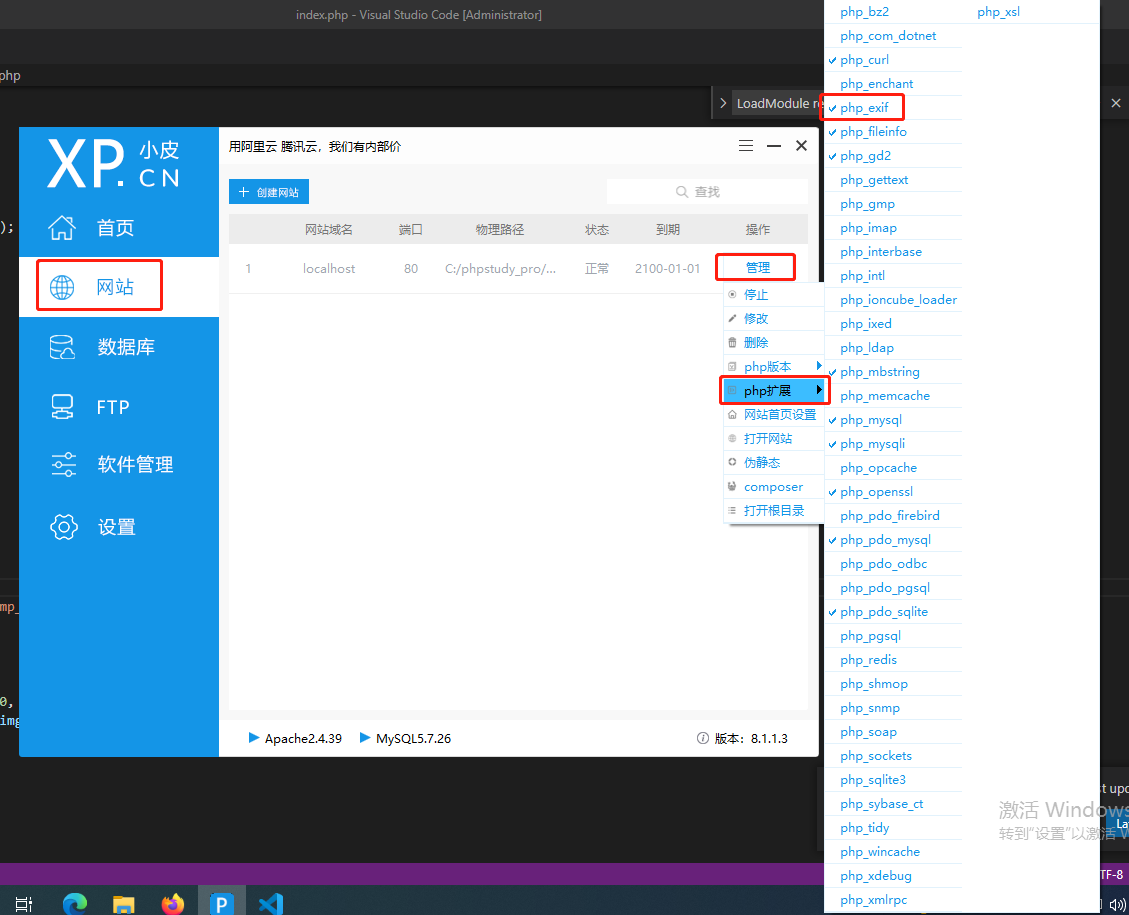Disable the php_gd2 extension
The height and width of the screenshot is (915, 1129).
click(x=865, y=155)
